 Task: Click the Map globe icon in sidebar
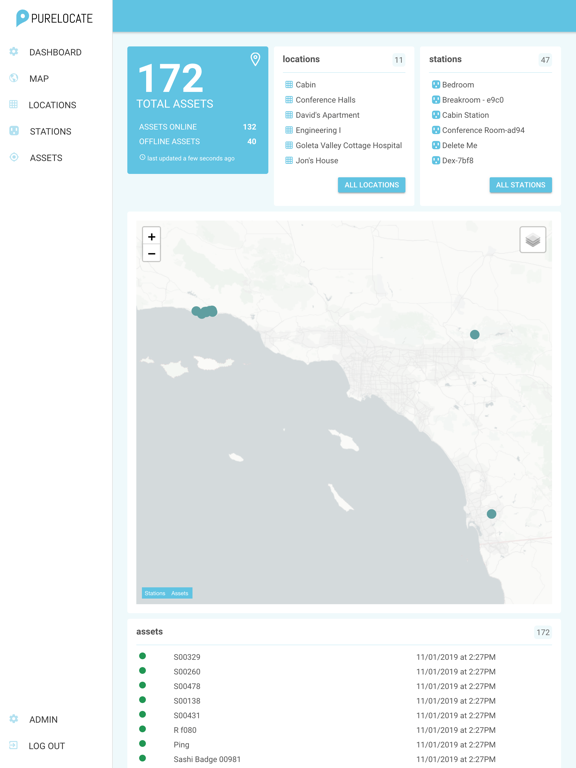coord(14,78)
